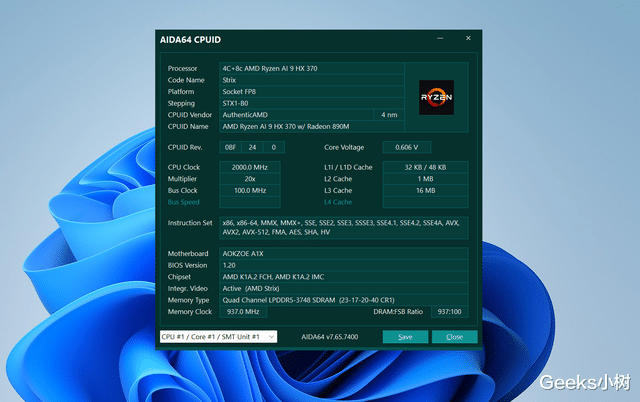Click the Platform value Socket FP8
This screenshot has height=402, width=640.
(312, 91)
